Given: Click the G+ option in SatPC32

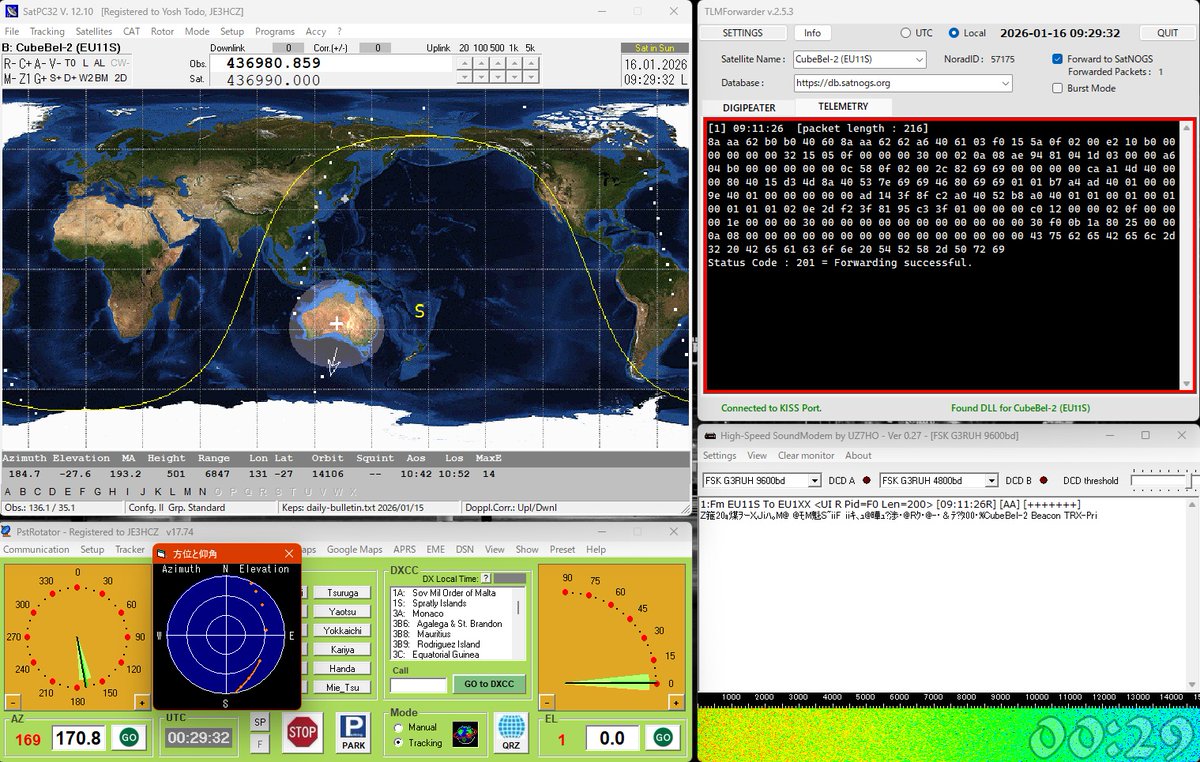Looking at the screenshot, I should [x=39, y=78].
